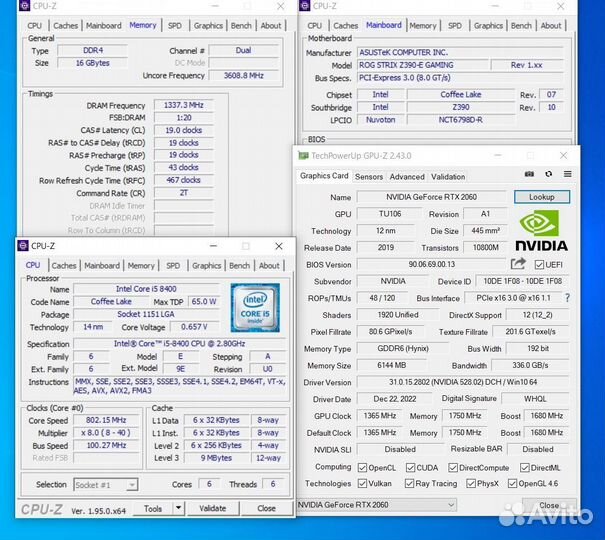The height and width of the screenshot is (540, 605).
Task: Select GPU-Z Graphics Card tab
Action: pyautogui.click(x=324, y=176)
